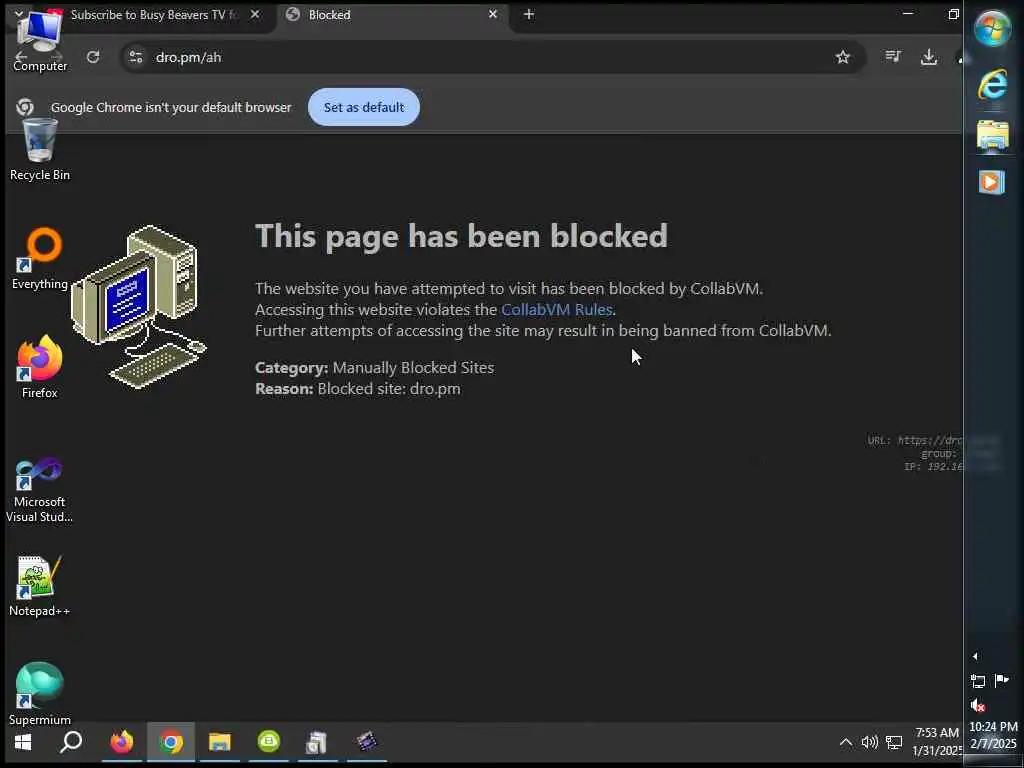This screenshot has height=768, width=1024.
Task: Close the Blocked tab
Action: [x=492, y=14]
